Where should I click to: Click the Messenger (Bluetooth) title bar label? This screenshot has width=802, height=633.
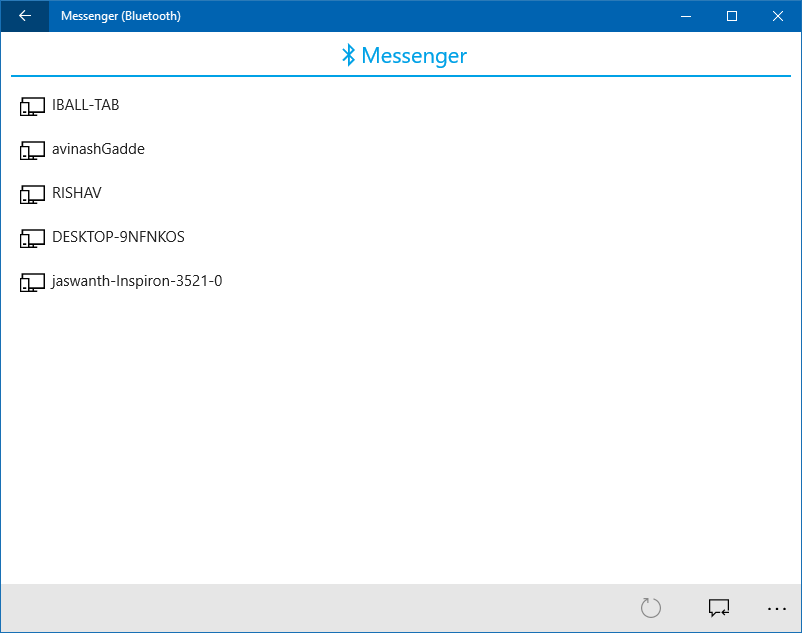click(x=120, y=16)
